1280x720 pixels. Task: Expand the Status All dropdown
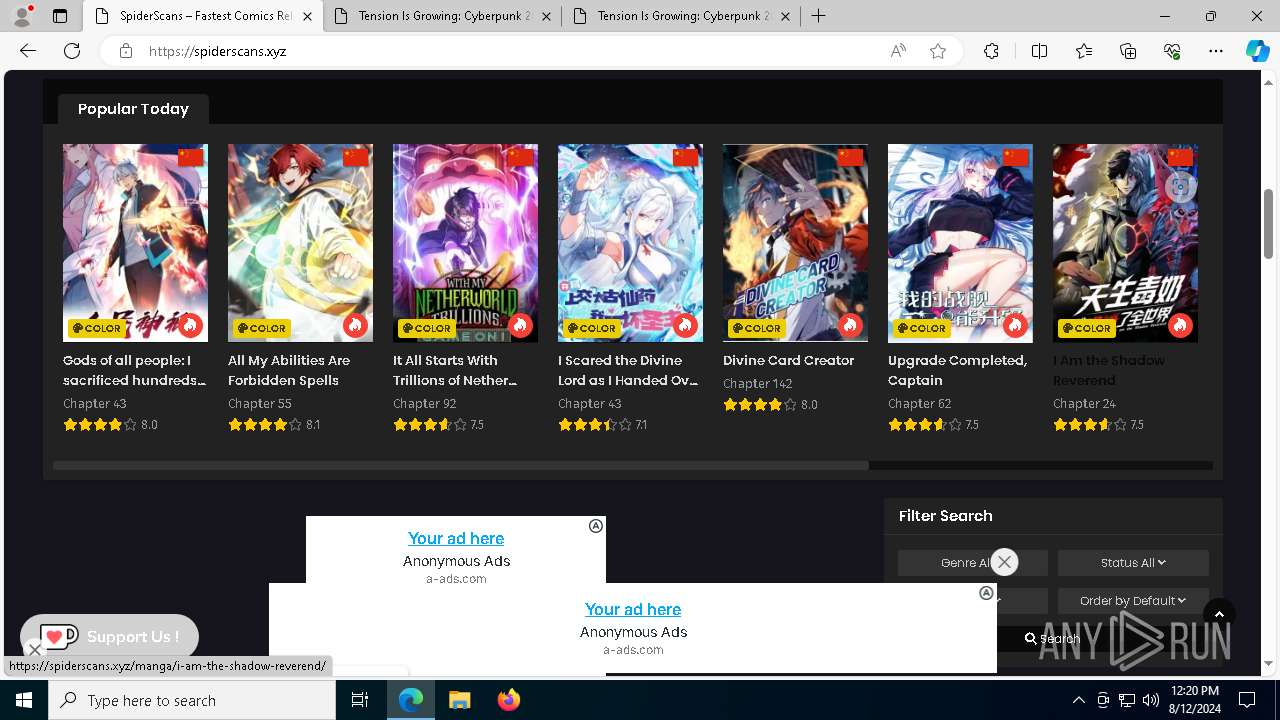pyautogui.click(x=1133, y=563)
